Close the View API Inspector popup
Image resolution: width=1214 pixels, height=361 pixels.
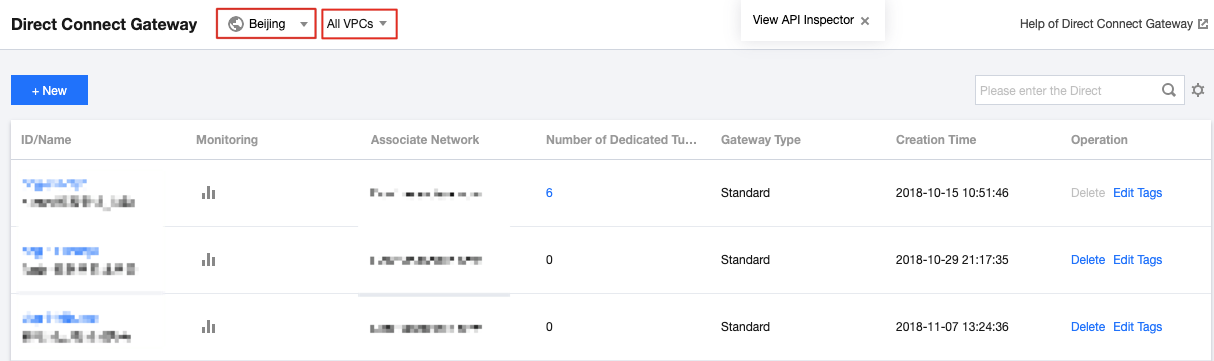click(865, 20)
